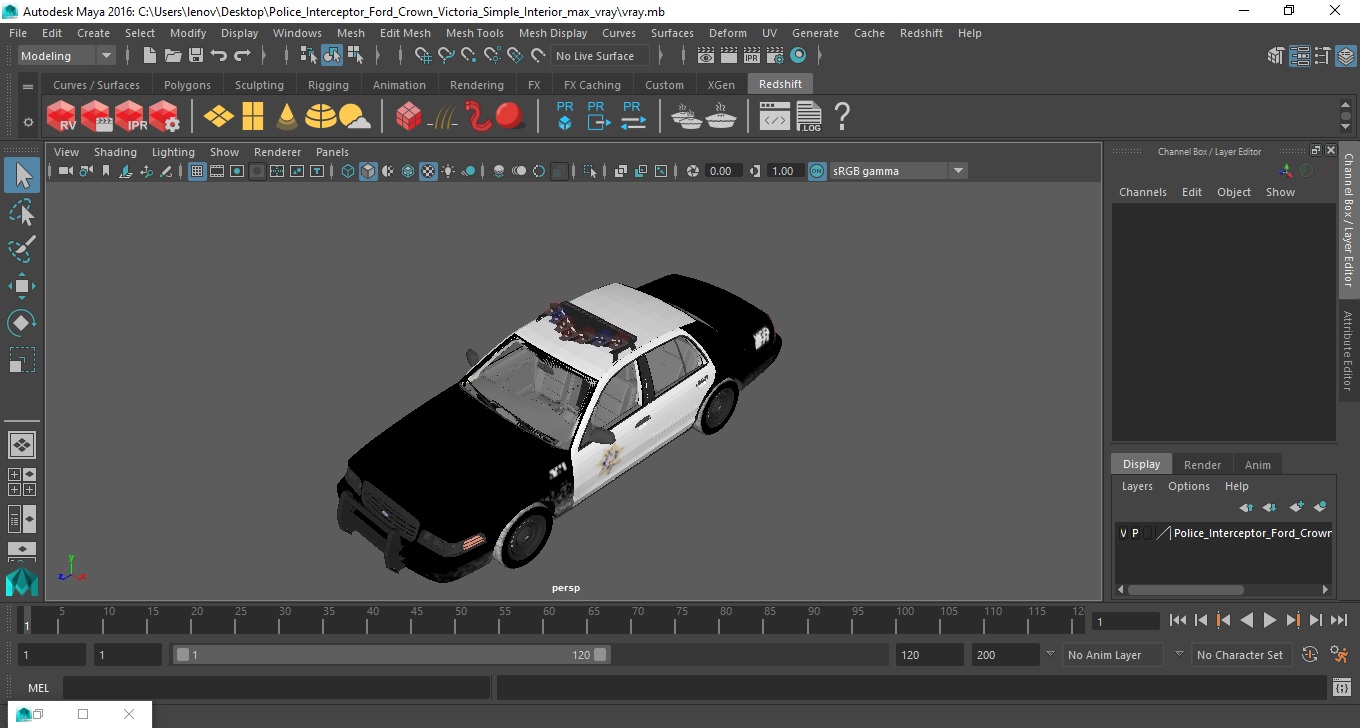The image size is (1360, 728).
Task: Open Script Editor icon at bottom right
Action: coord(1342,687)
